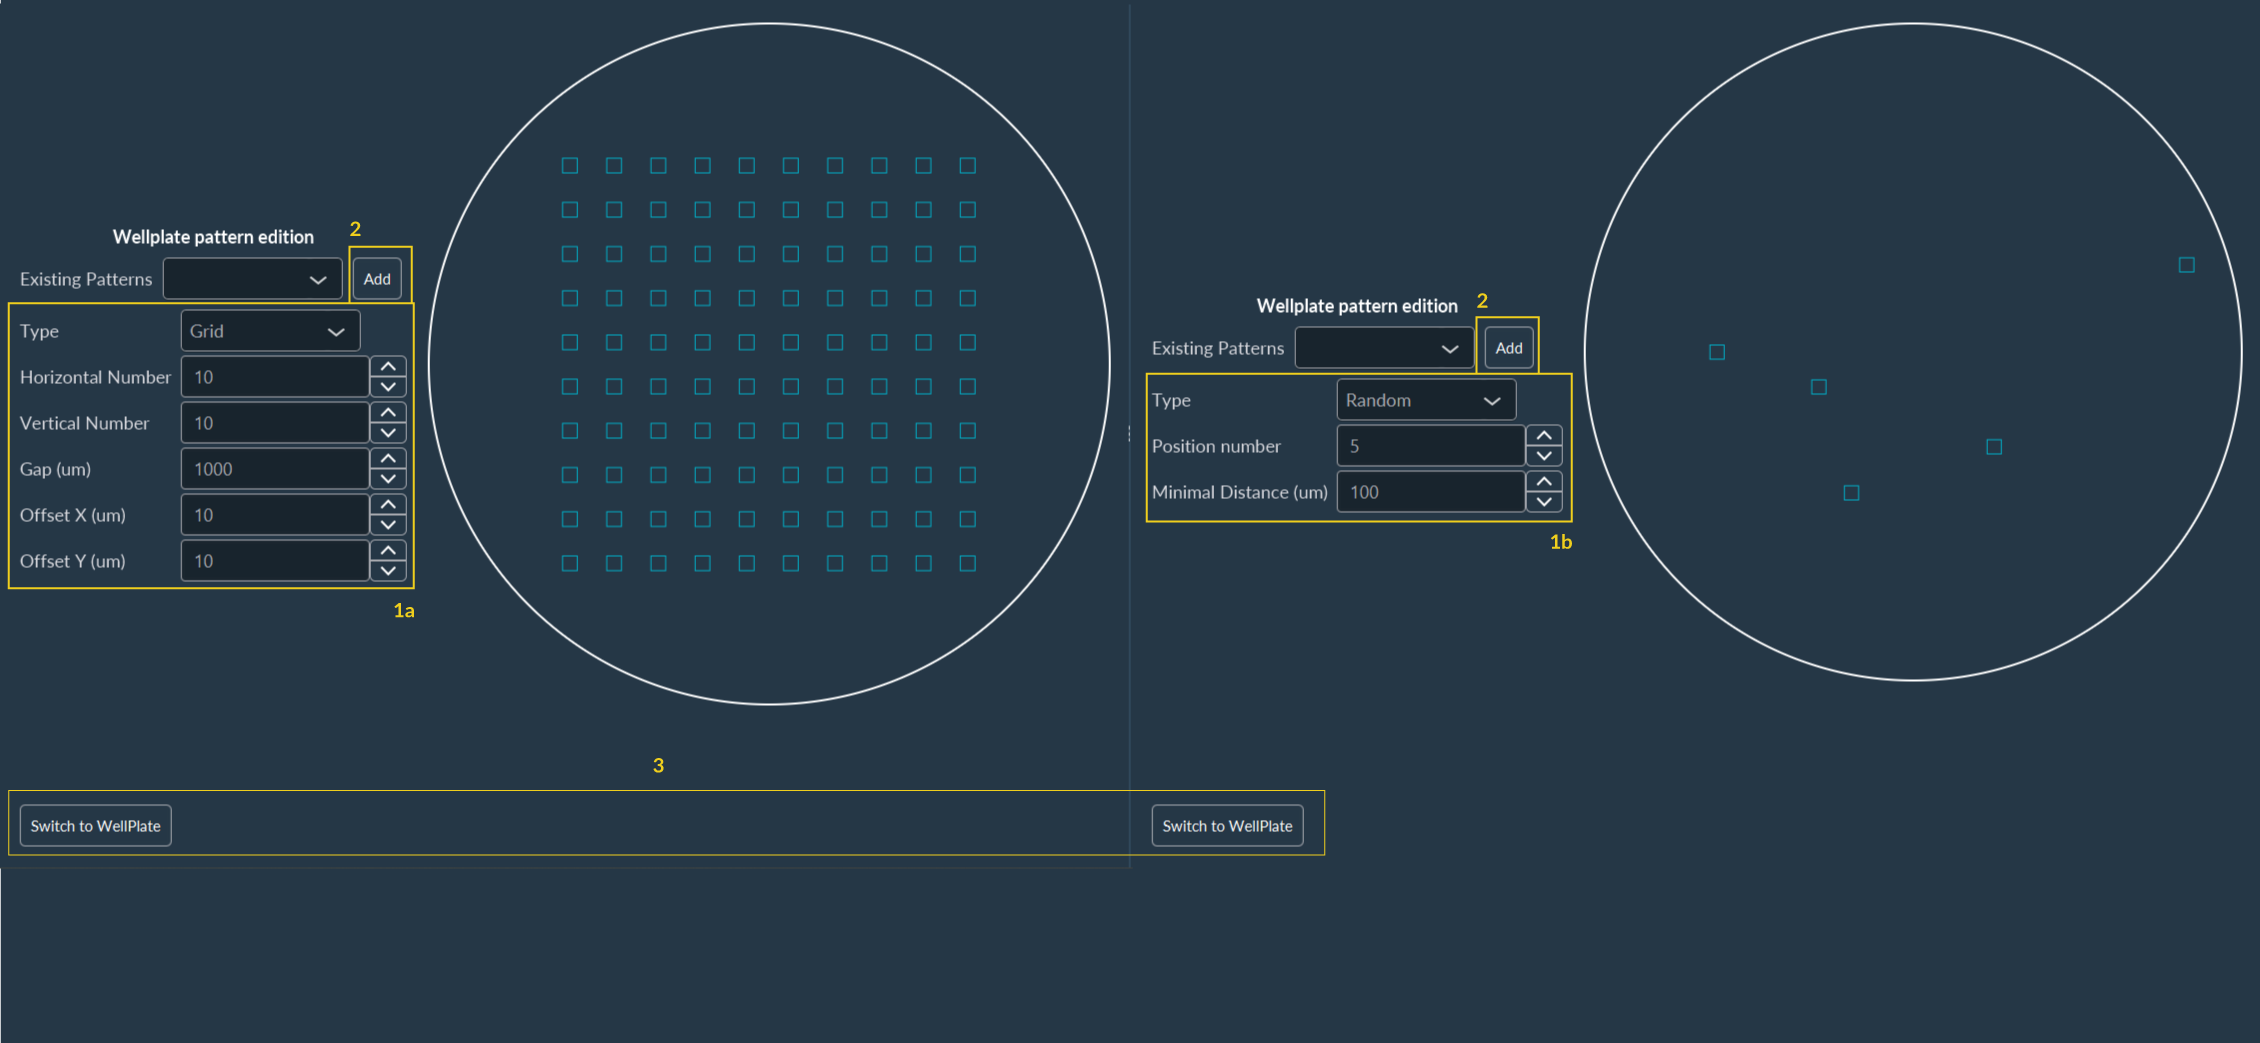Decrease Offset X using the down arrow
Viewport: 2260px width, 1043px height.
click(x=389, y=524)
